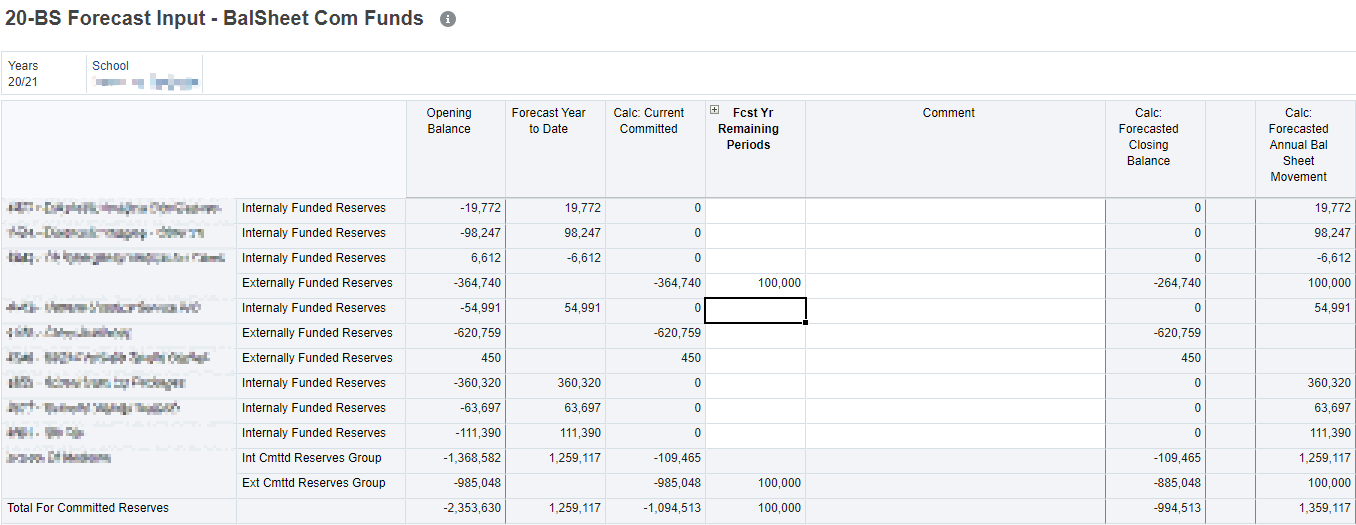Click the Comment cell in Ext Cmttd Reserves Group row
The height and width of the screenshot is (525, 1356).
pyautogui.click(x=954, y=483)
